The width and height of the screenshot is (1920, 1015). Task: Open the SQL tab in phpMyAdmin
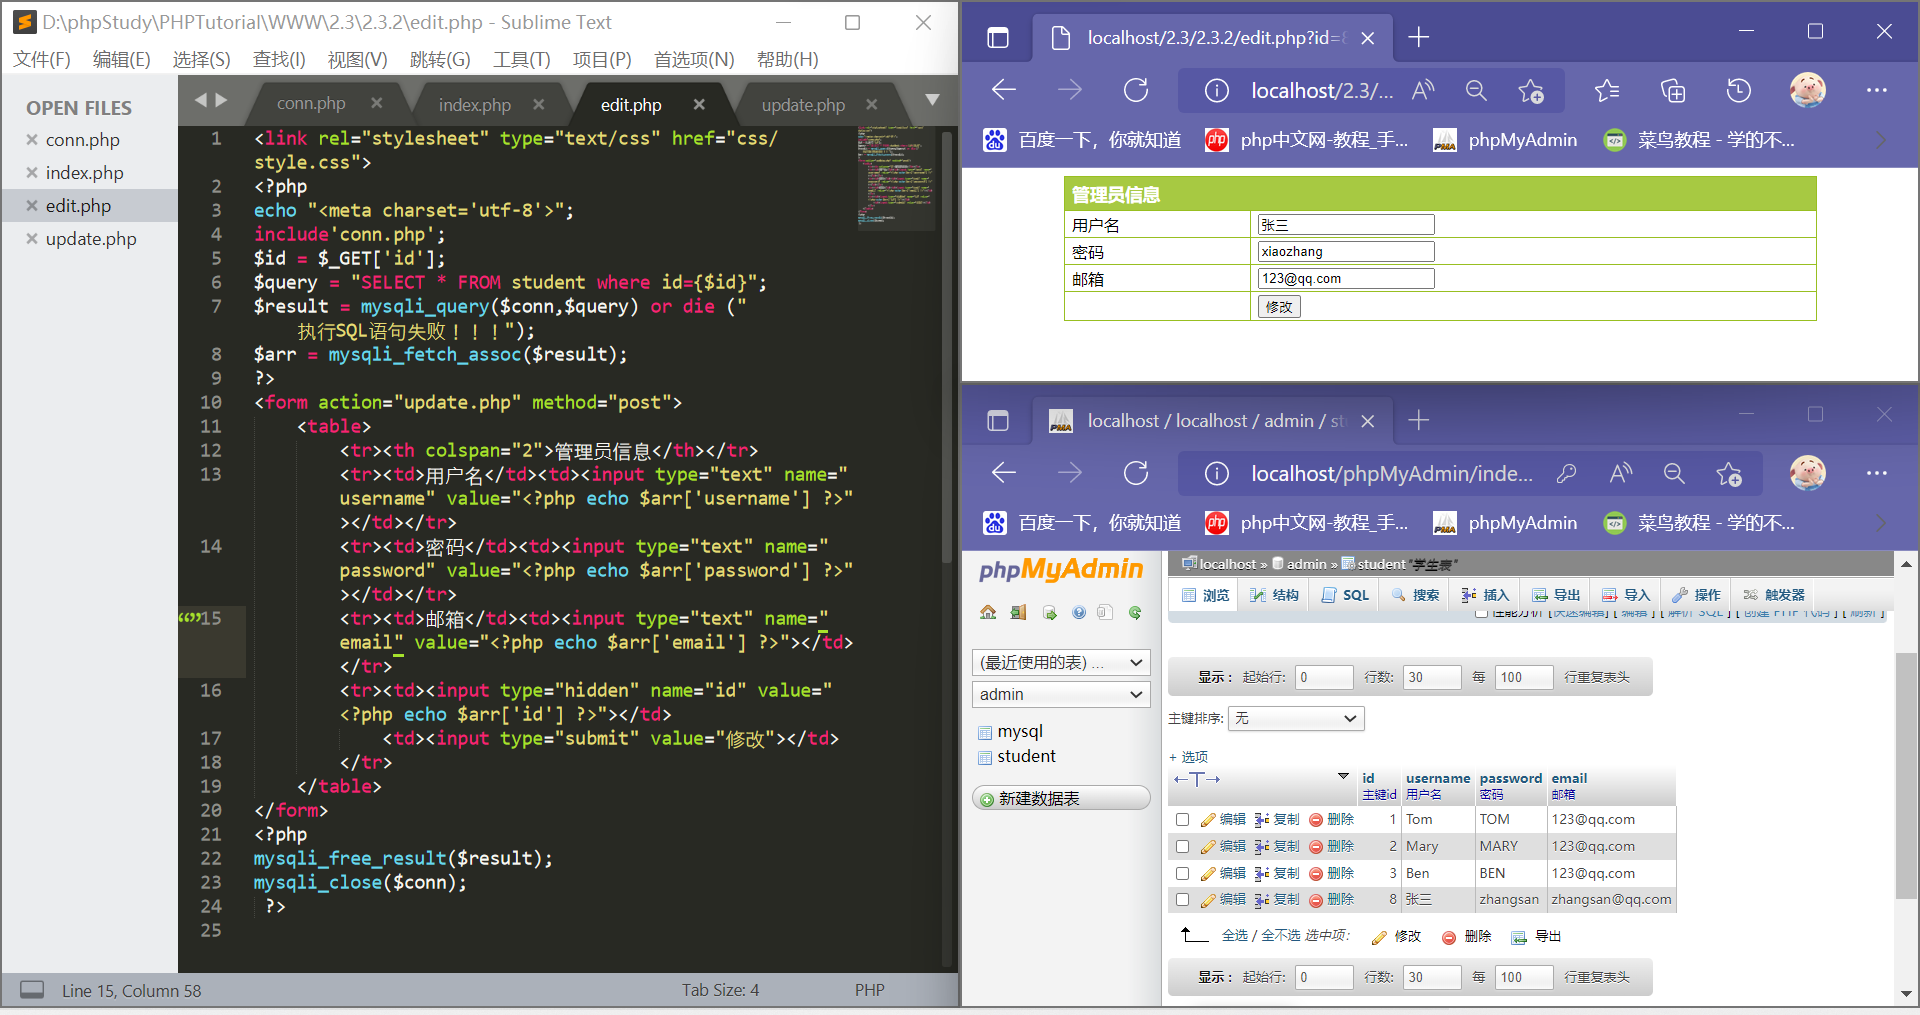[x=1345, y=595]
